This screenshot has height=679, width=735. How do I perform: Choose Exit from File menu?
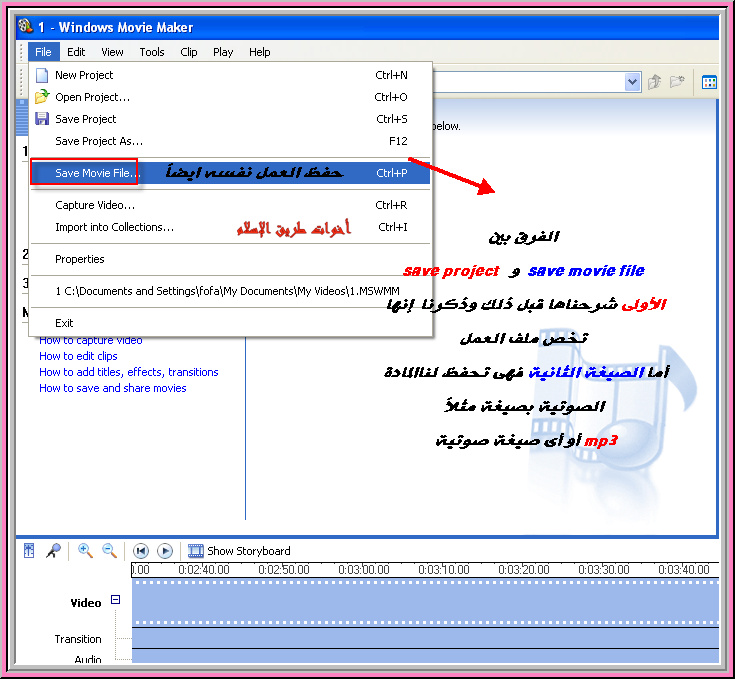pyautogui.click(x=231, y=323)
